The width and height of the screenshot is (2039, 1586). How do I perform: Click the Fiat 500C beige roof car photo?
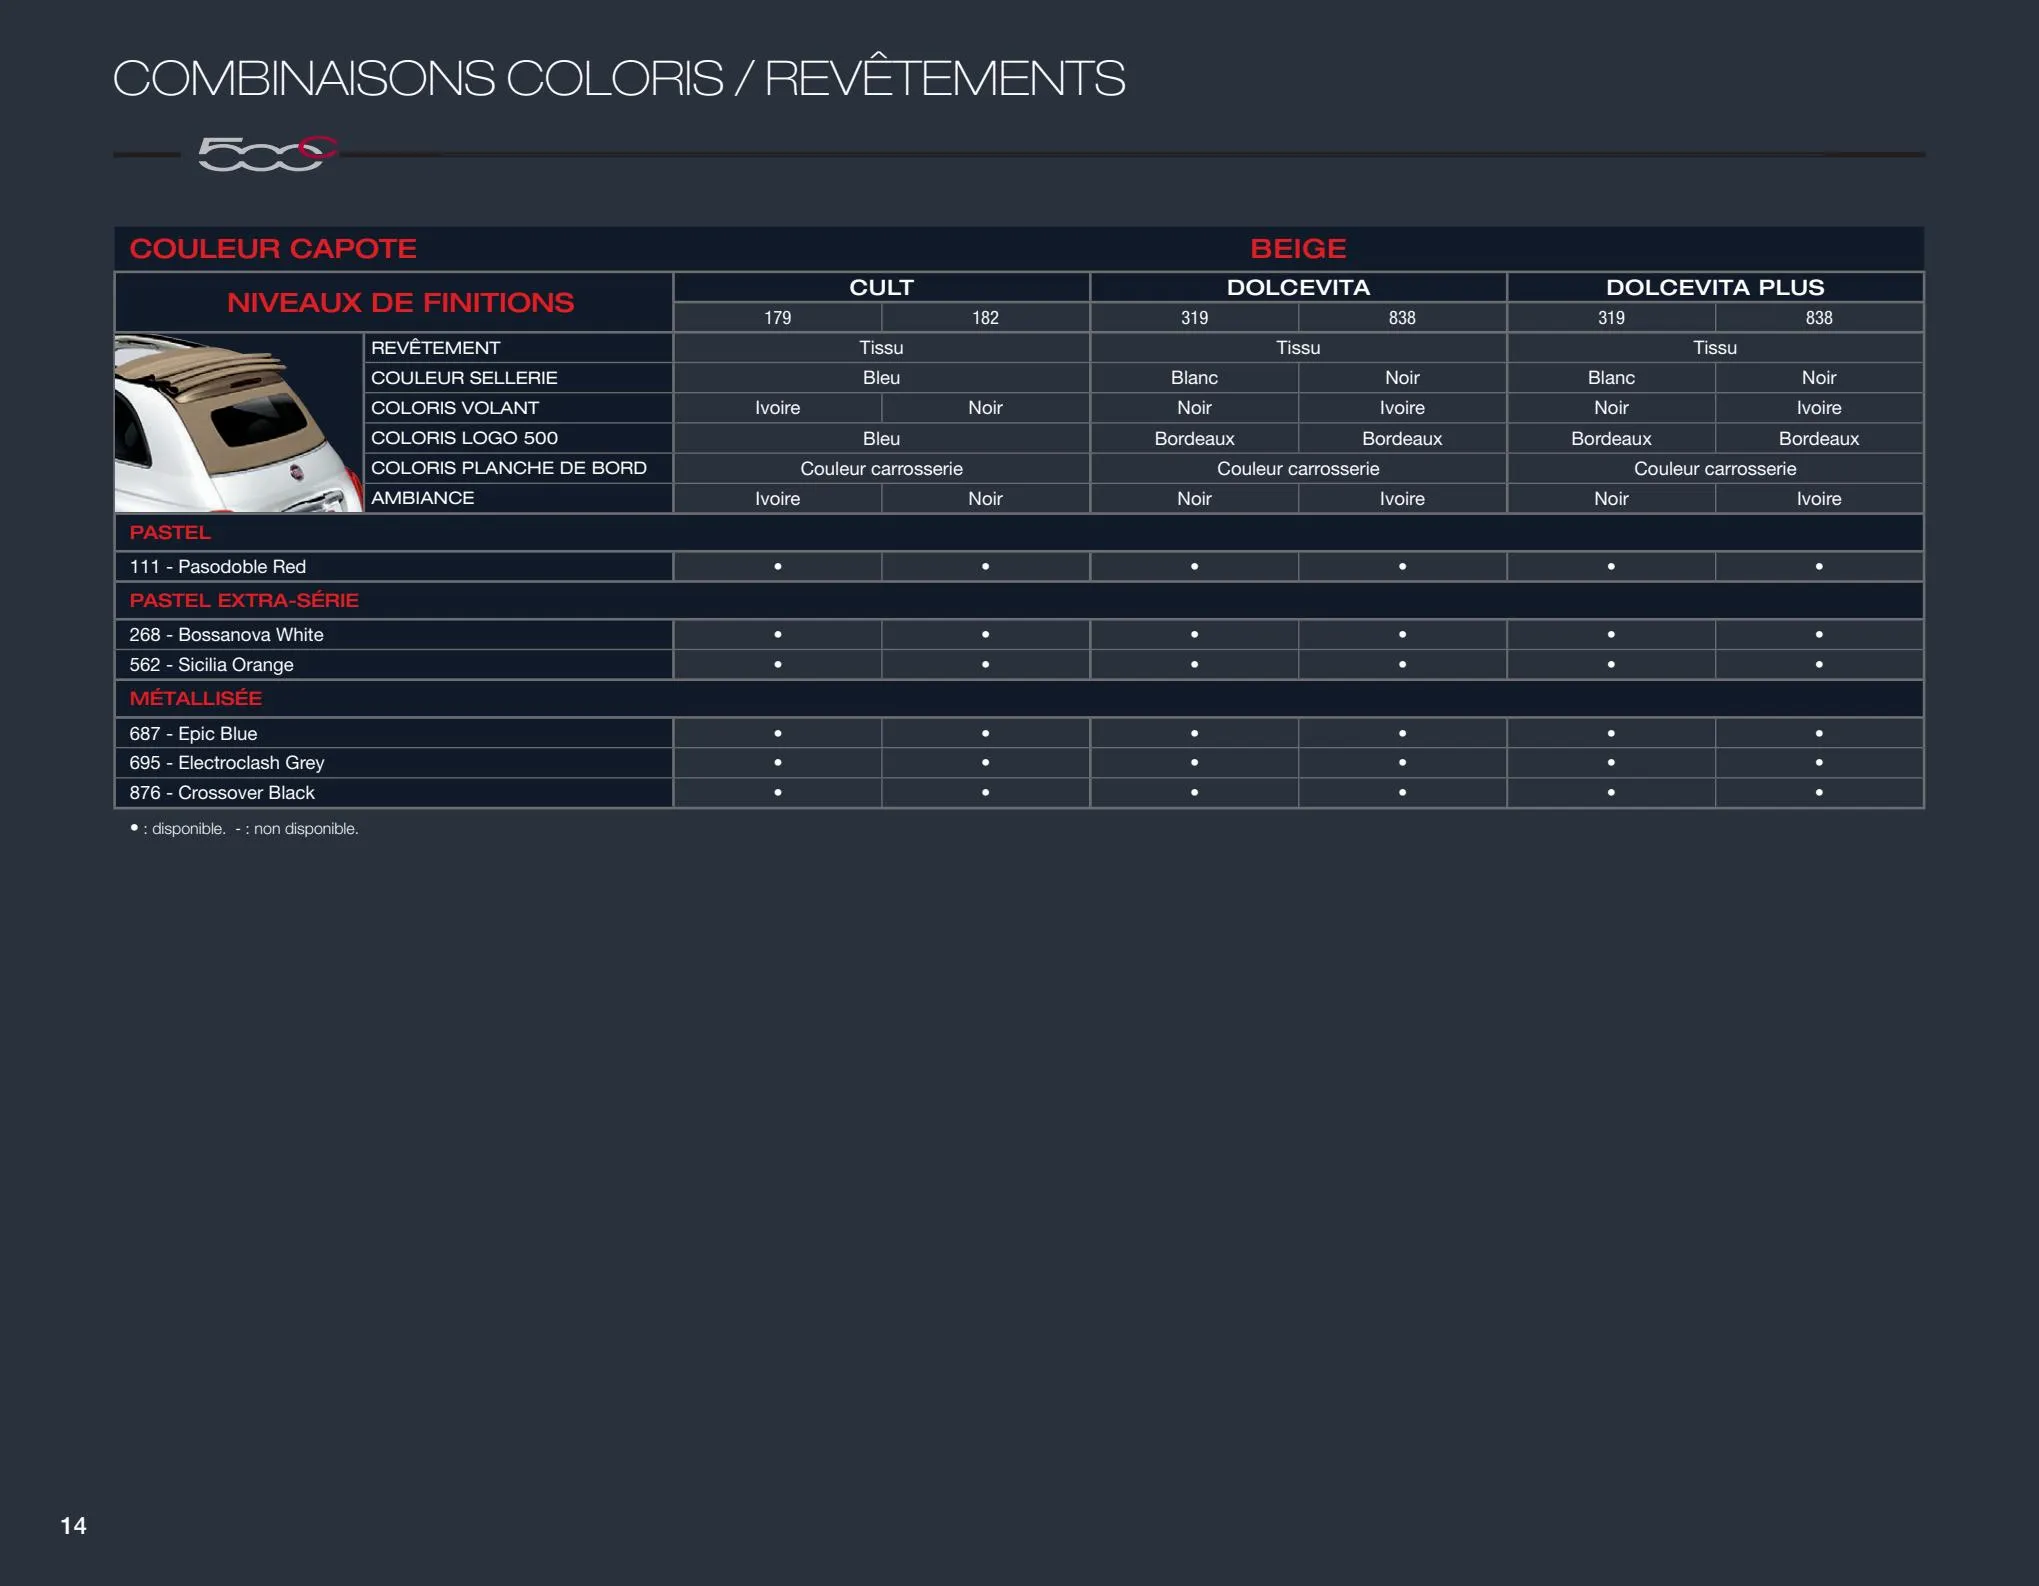239,423
